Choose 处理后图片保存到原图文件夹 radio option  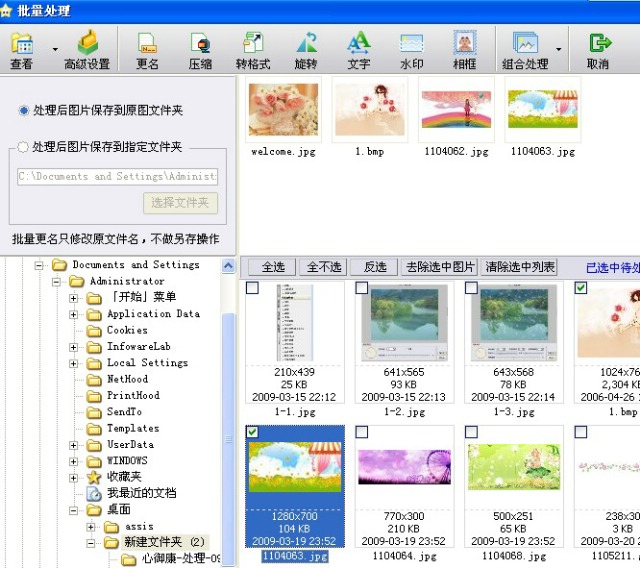[x=24, y=110]
